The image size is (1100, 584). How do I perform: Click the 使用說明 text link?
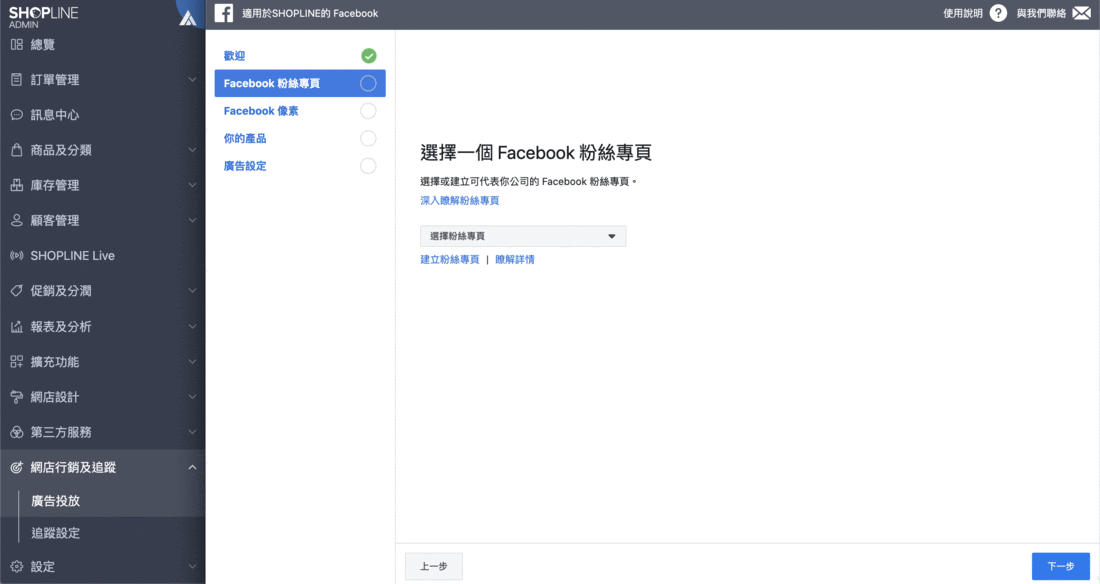962,13
